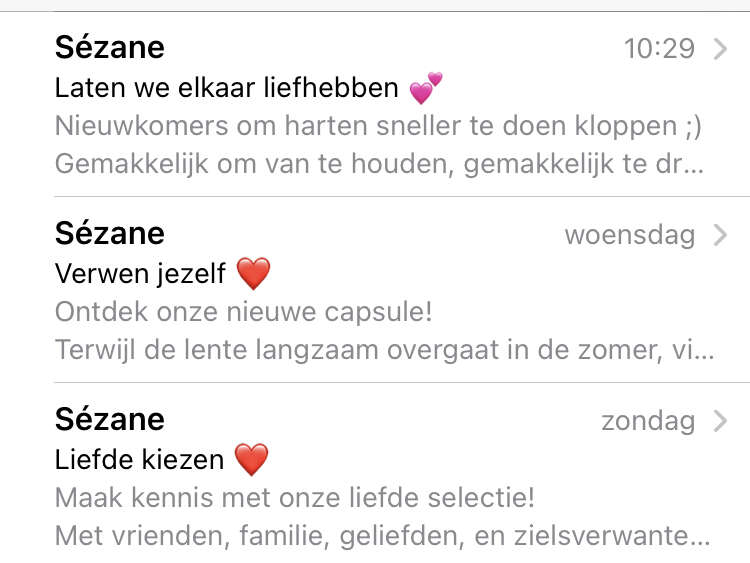Click preview text Nieuwkomers om harten sneller
The image size is (750, 563).
click(378, 126)
